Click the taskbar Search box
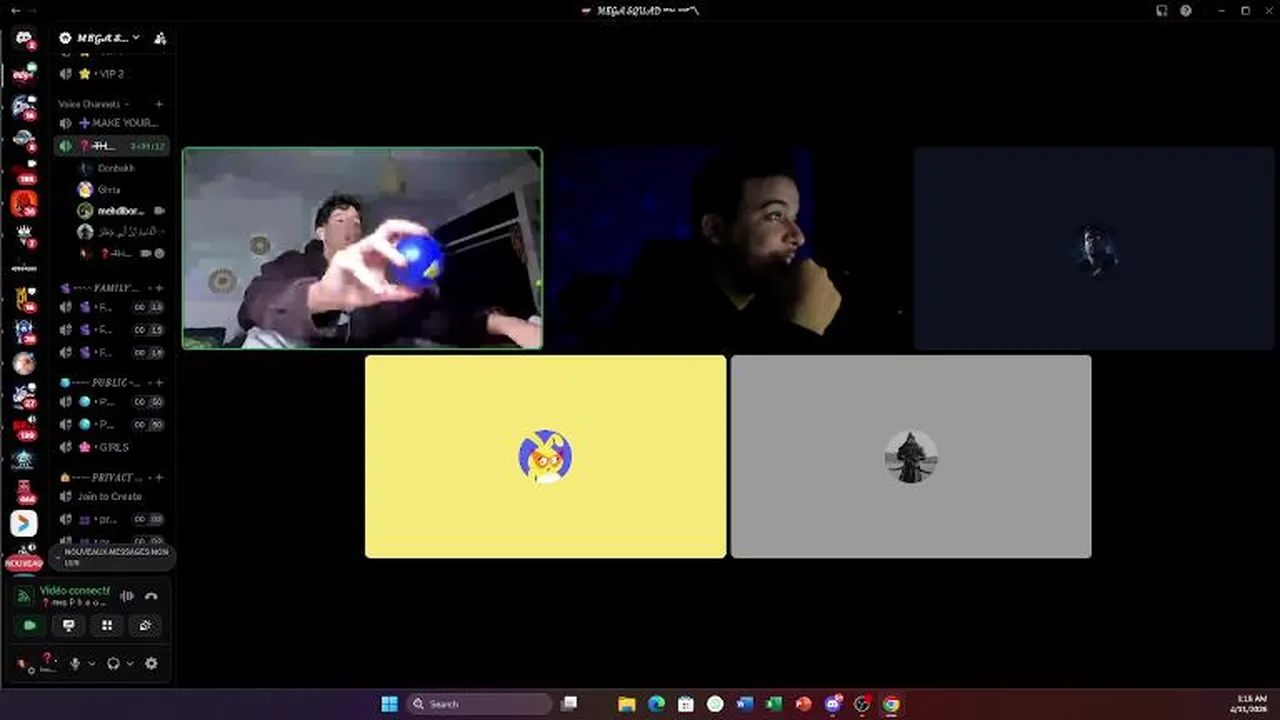This screenshot has height=720, width=1280. point(479,704)
